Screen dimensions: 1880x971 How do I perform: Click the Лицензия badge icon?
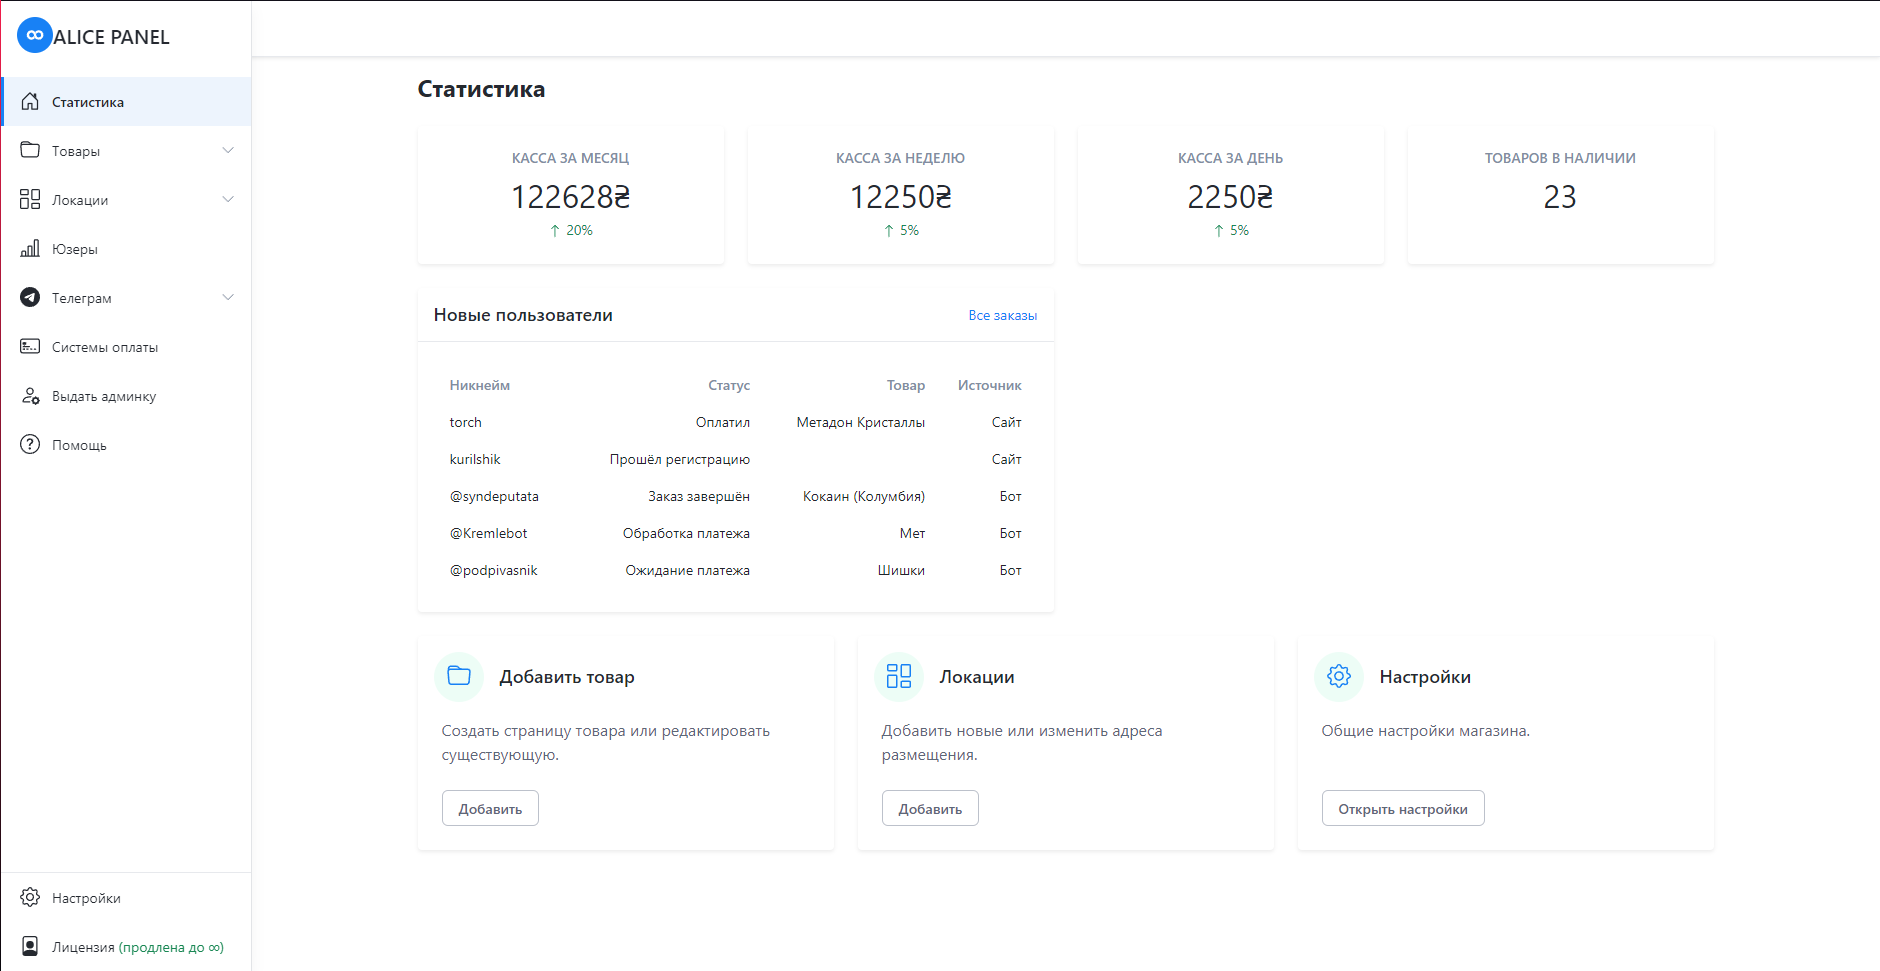30,946
